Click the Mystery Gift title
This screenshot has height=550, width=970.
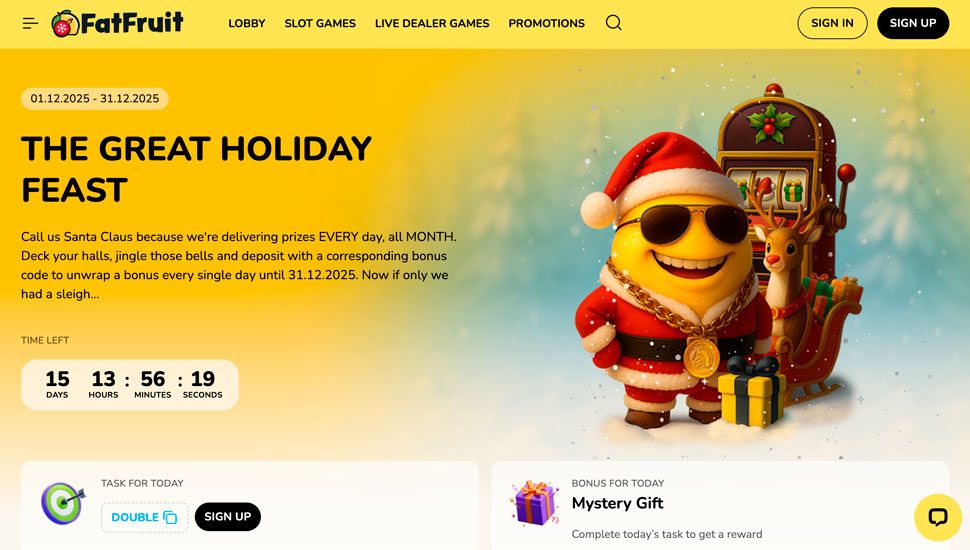[617, 503]
